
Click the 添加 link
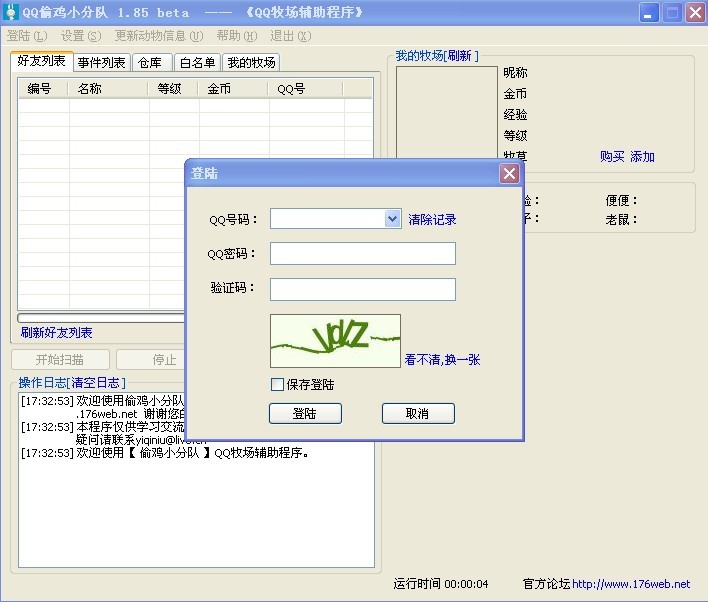(642, 156)
